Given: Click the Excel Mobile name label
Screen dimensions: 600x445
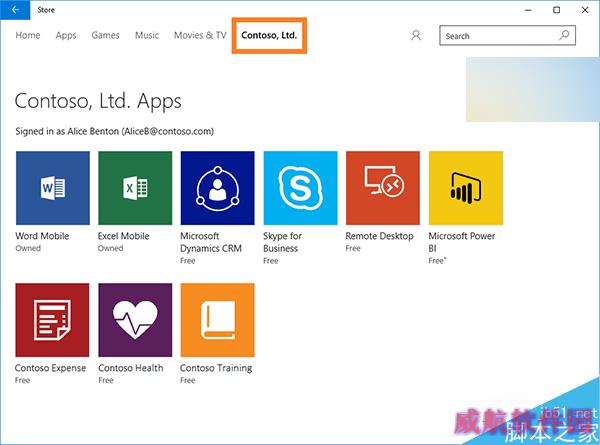Looking at the screenshot, I should pos(123,236).
